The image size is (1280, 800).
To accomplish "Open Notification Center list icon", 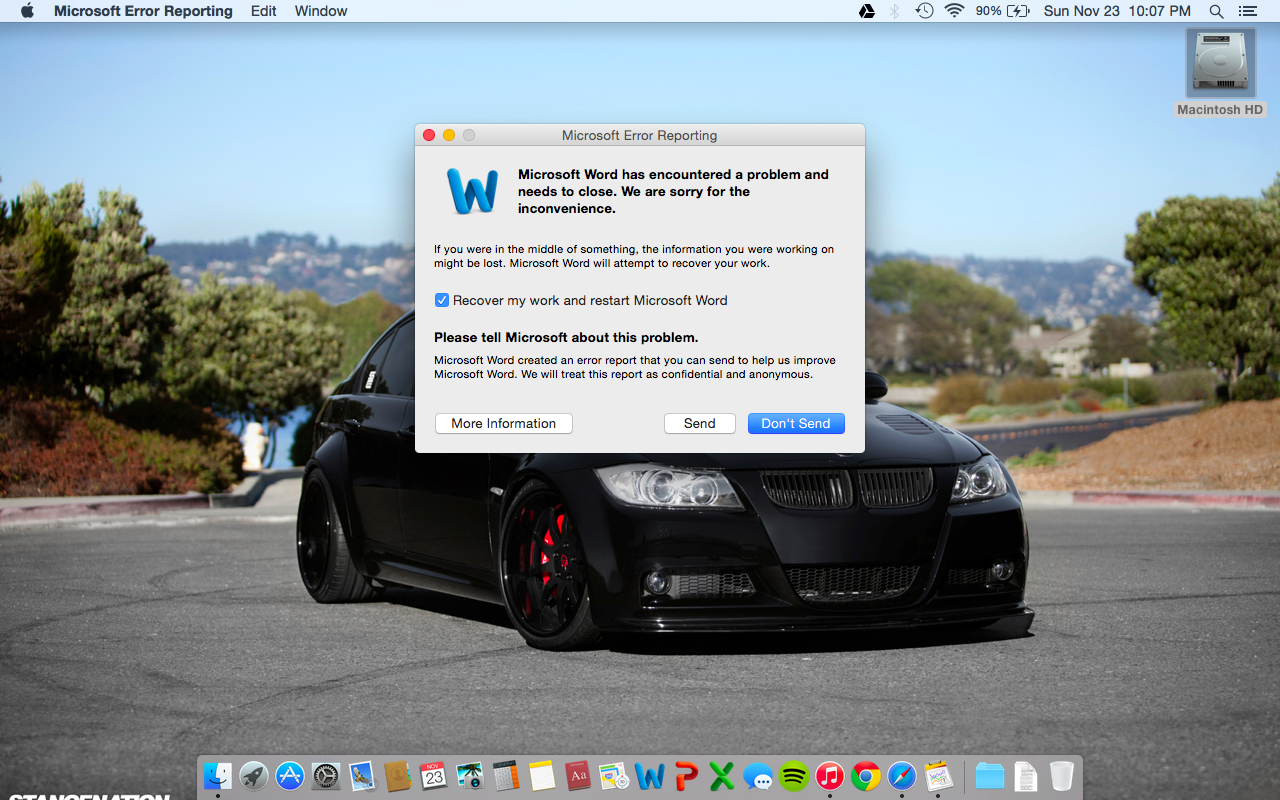I will [x=1247, y=11].
